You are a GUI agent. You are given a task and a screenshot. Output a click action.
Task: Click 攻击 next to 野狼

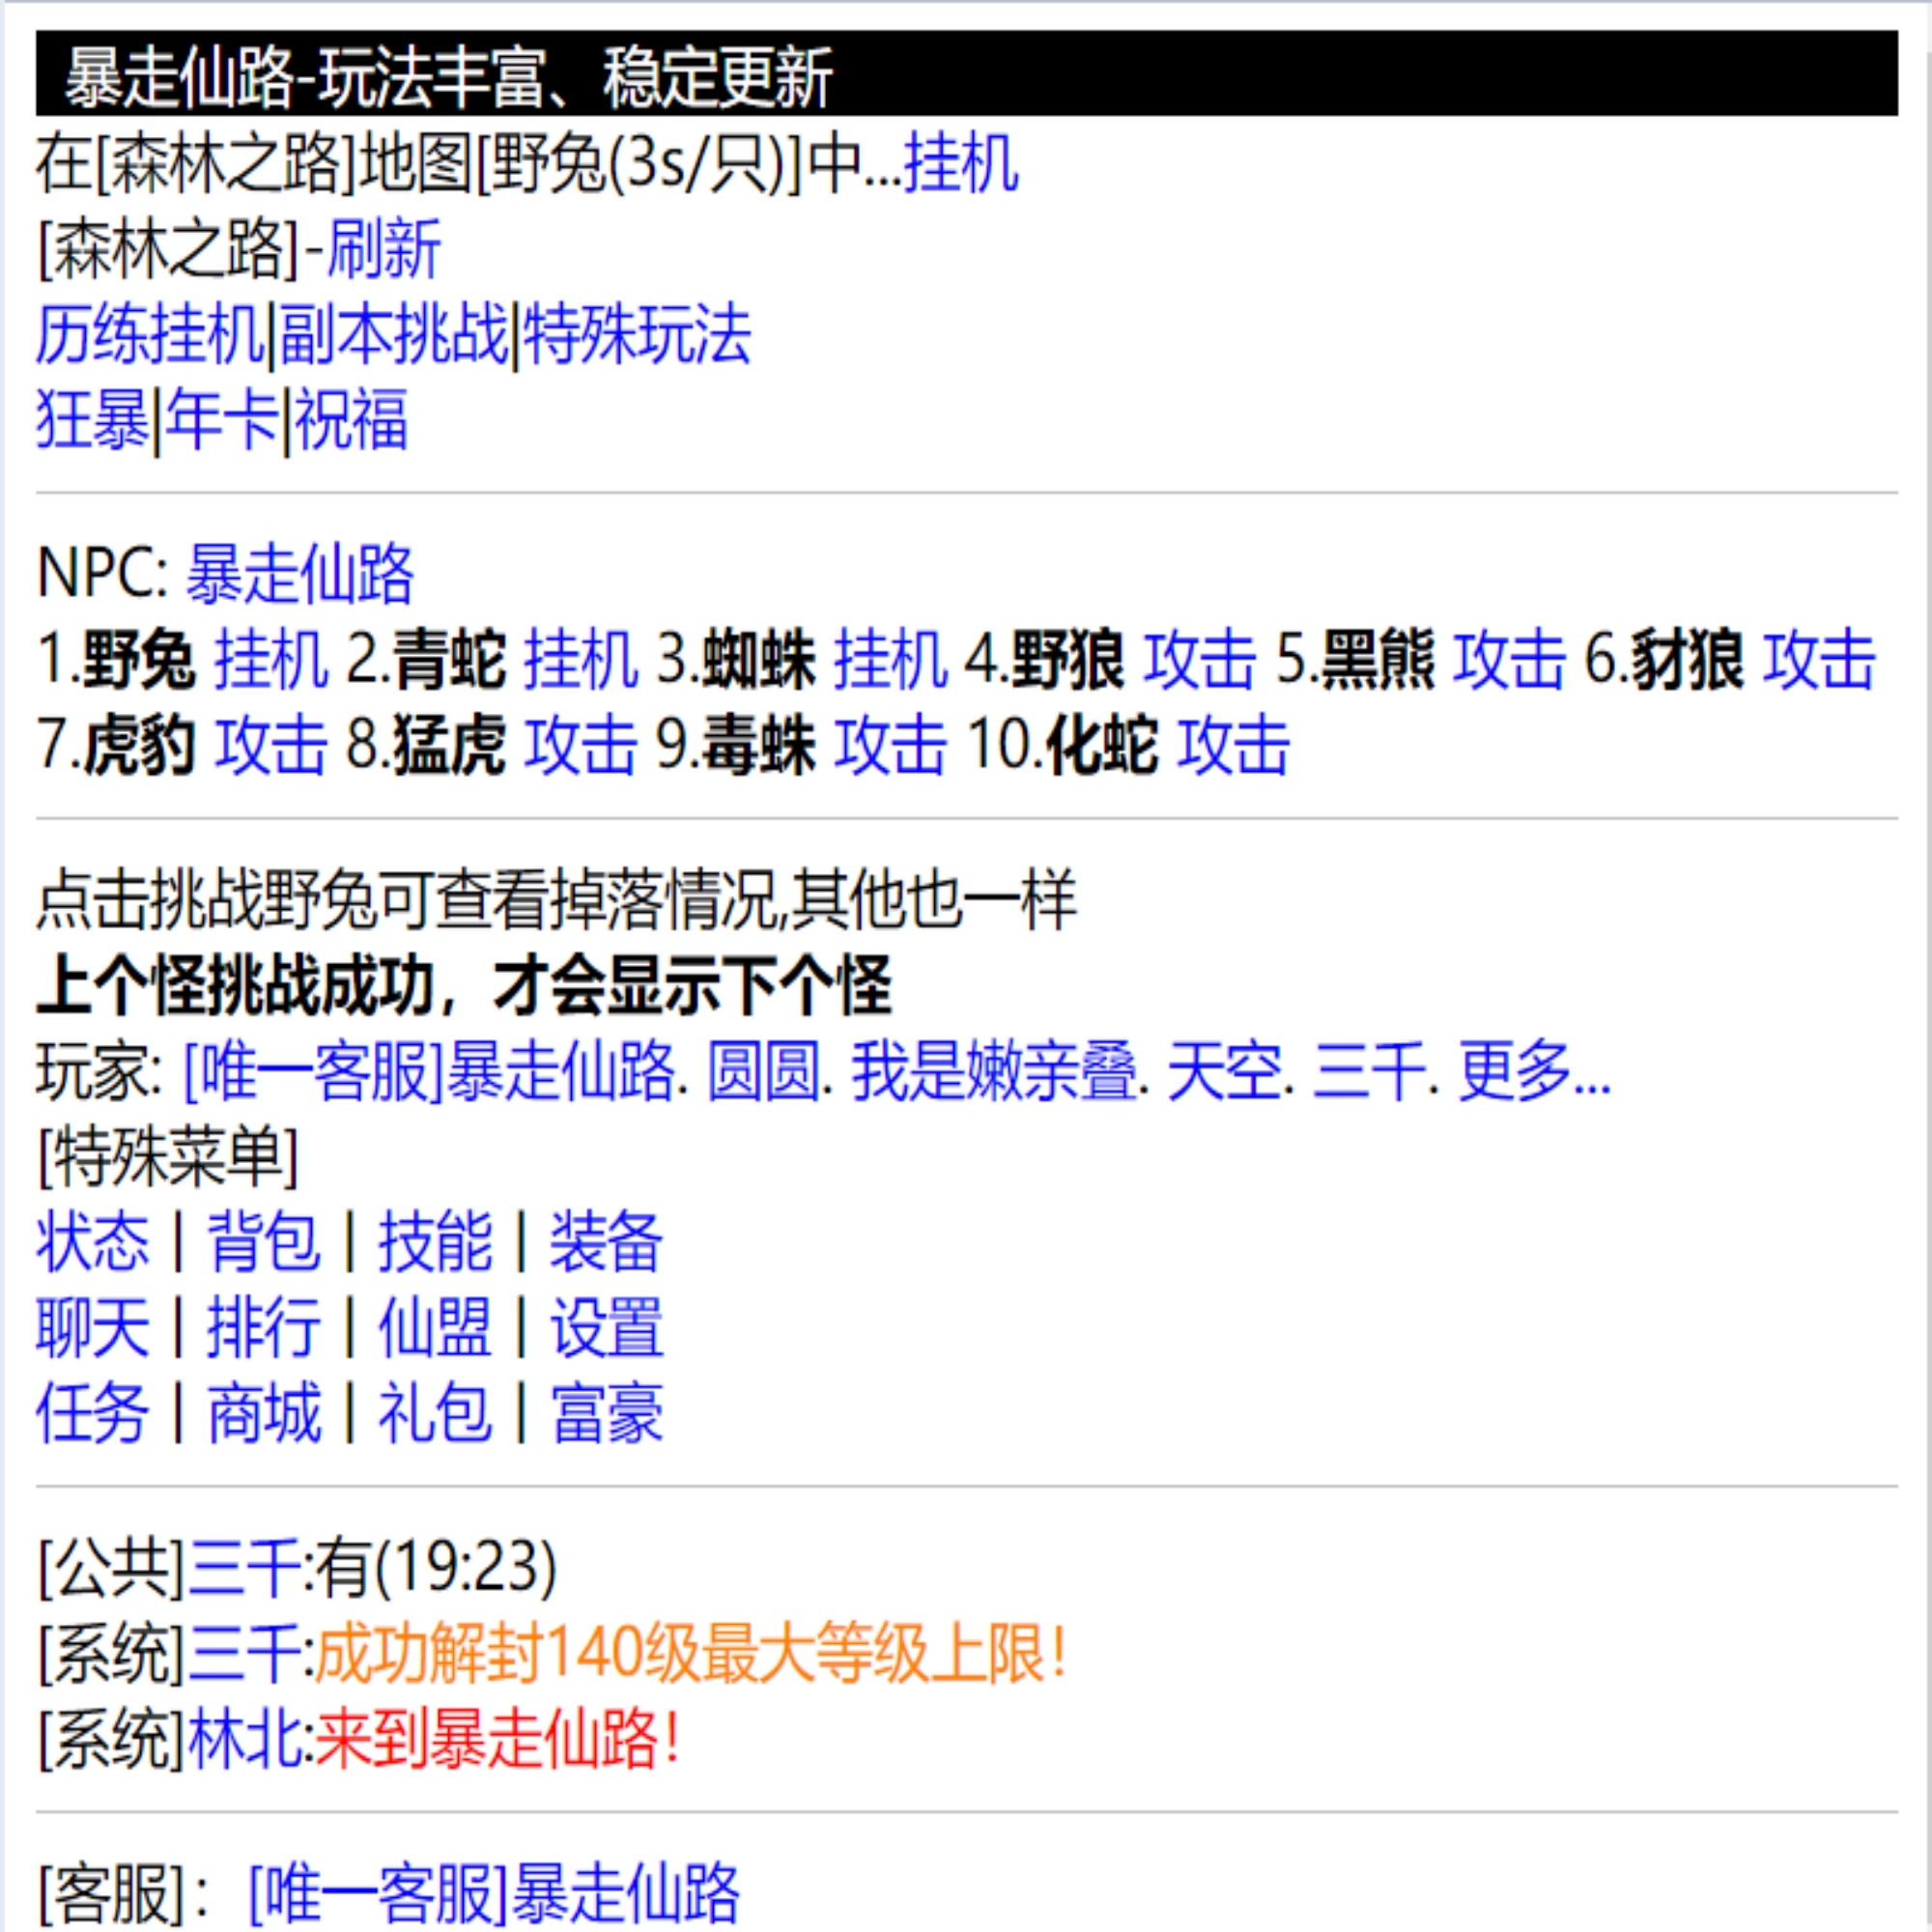[1199, 660]
